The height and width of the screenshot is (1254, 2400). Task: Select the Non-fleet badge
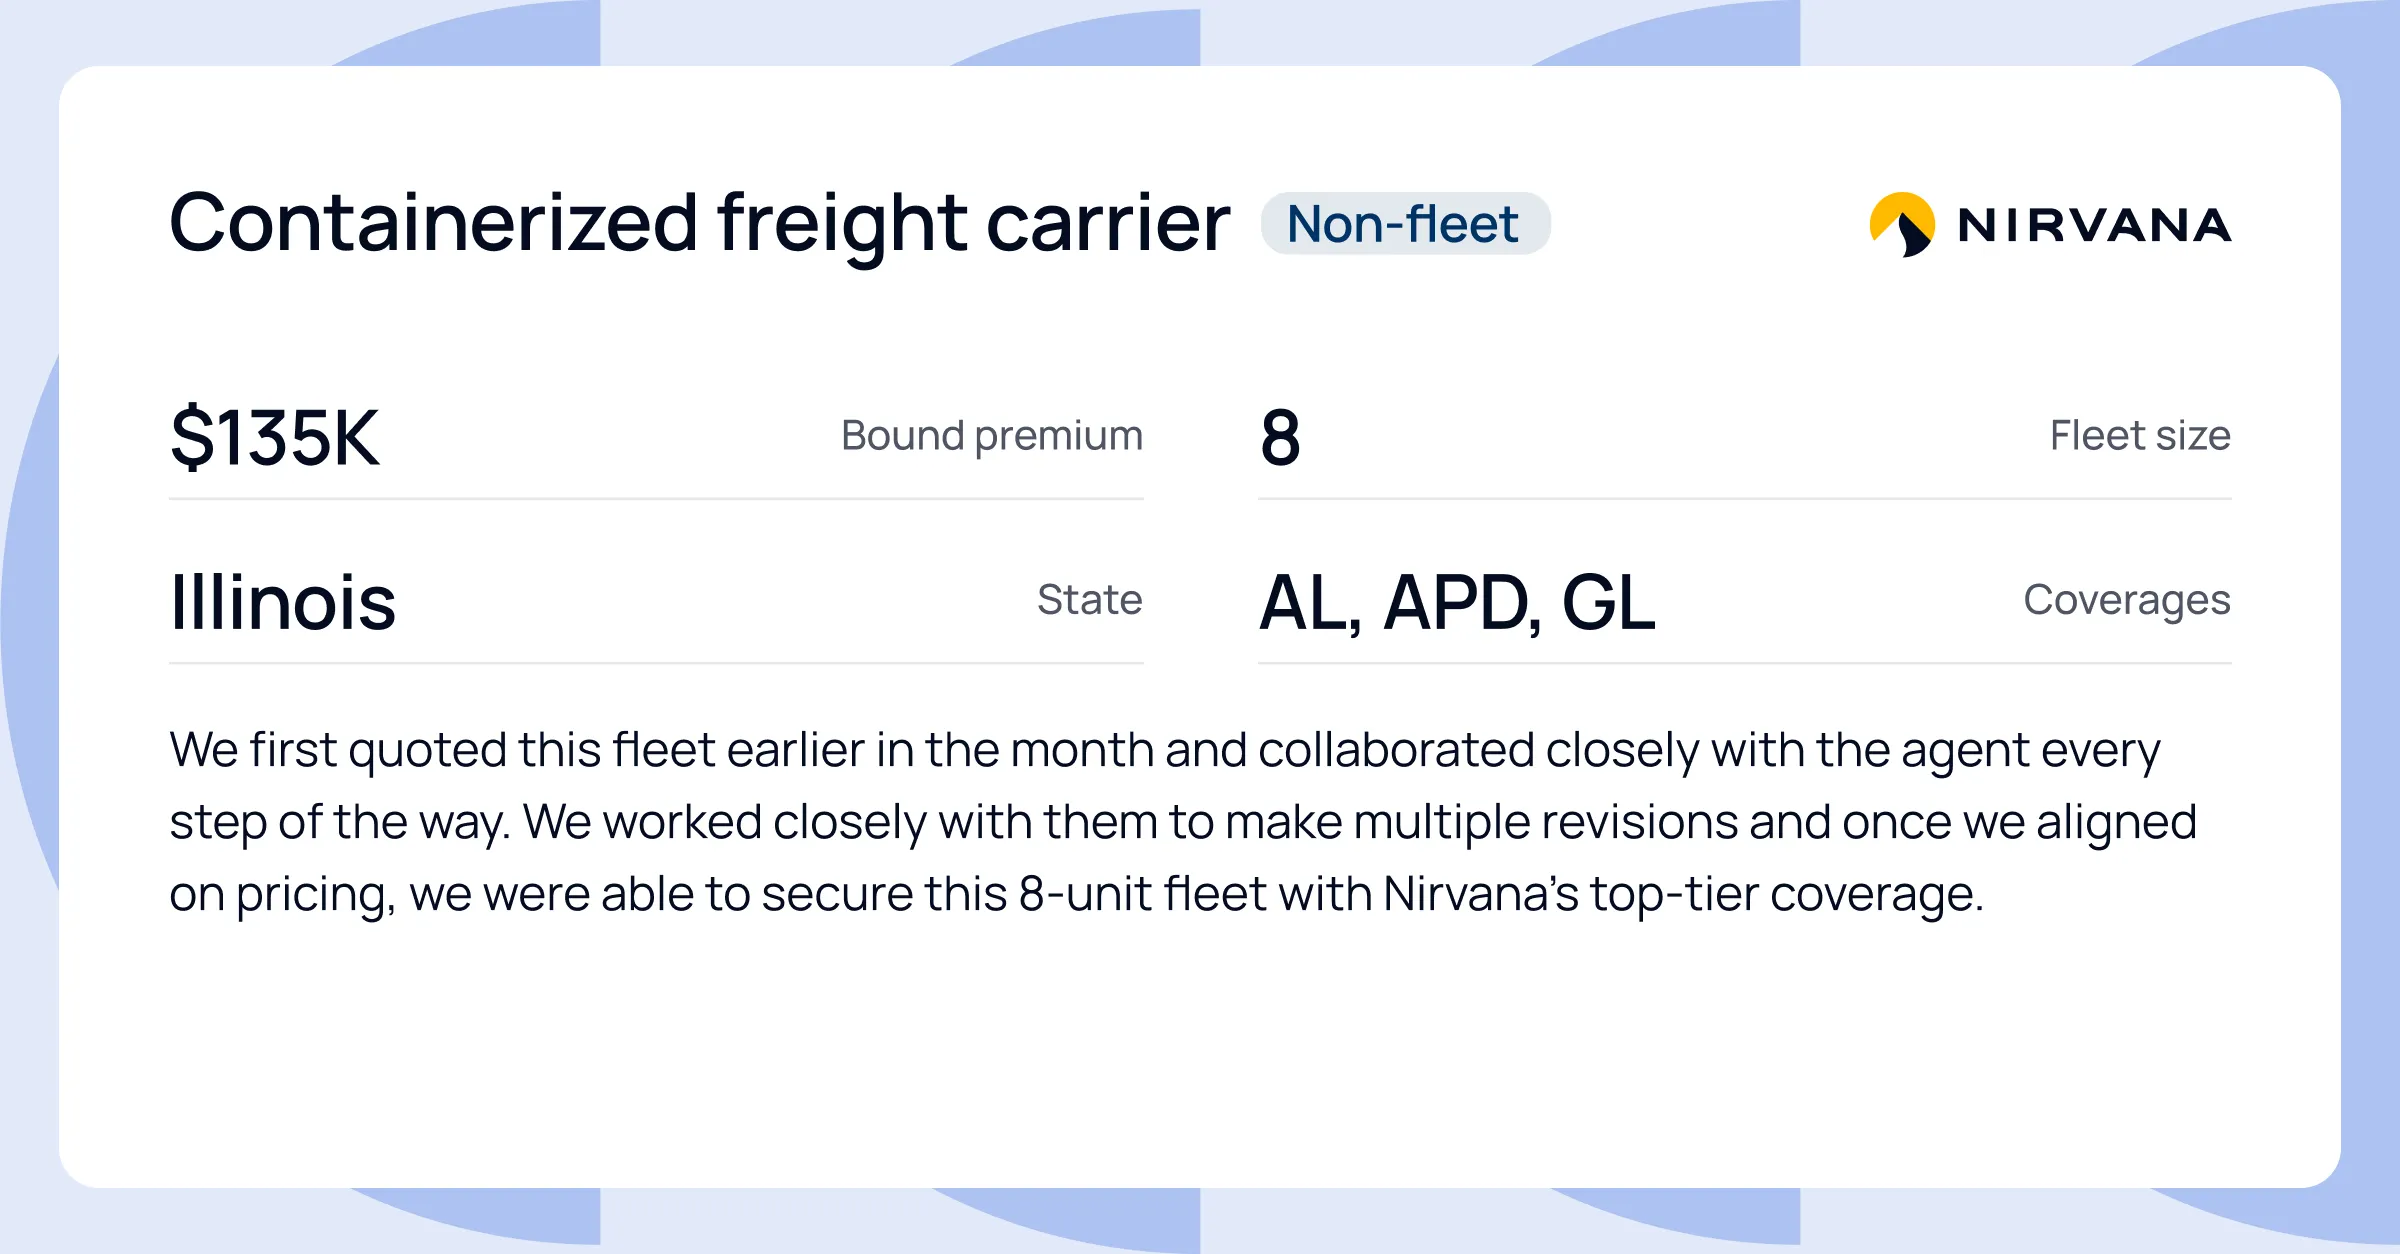click(1405, 223)
